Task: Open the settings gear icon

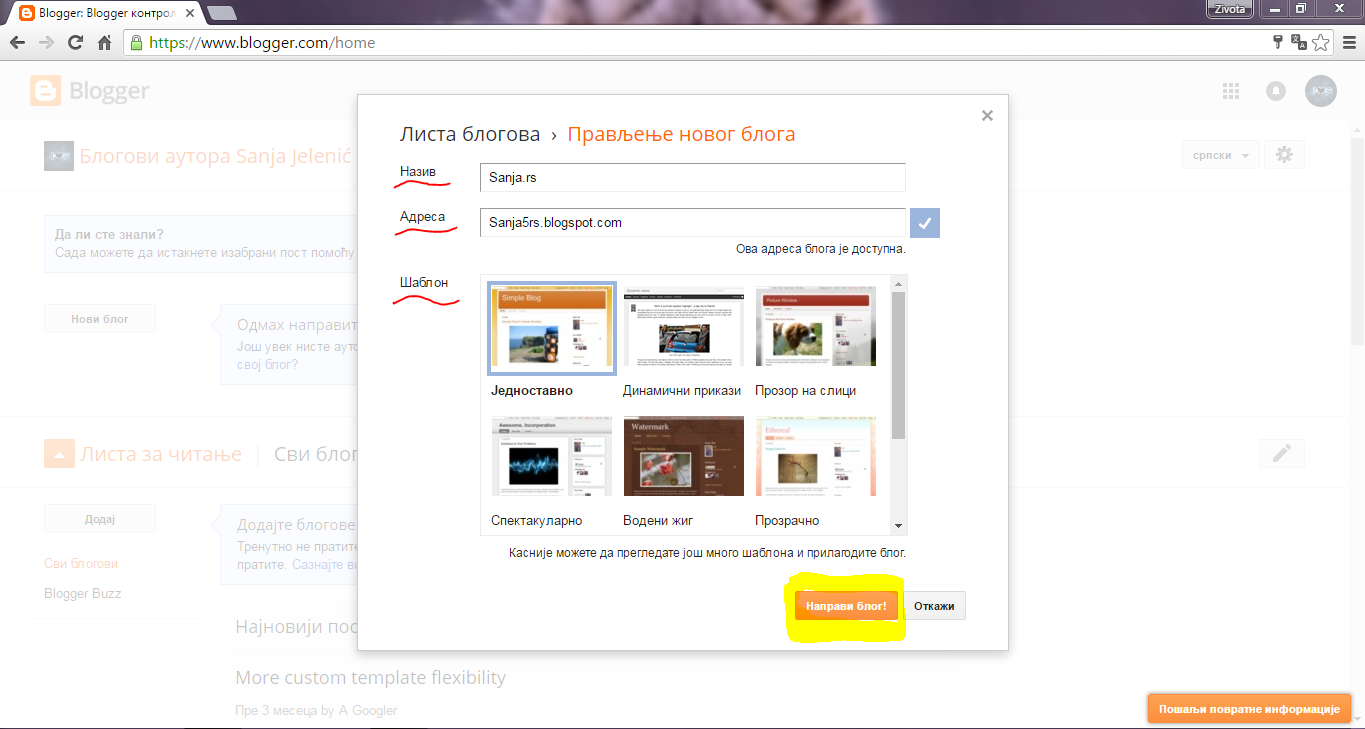Action: click(1285, 154)
